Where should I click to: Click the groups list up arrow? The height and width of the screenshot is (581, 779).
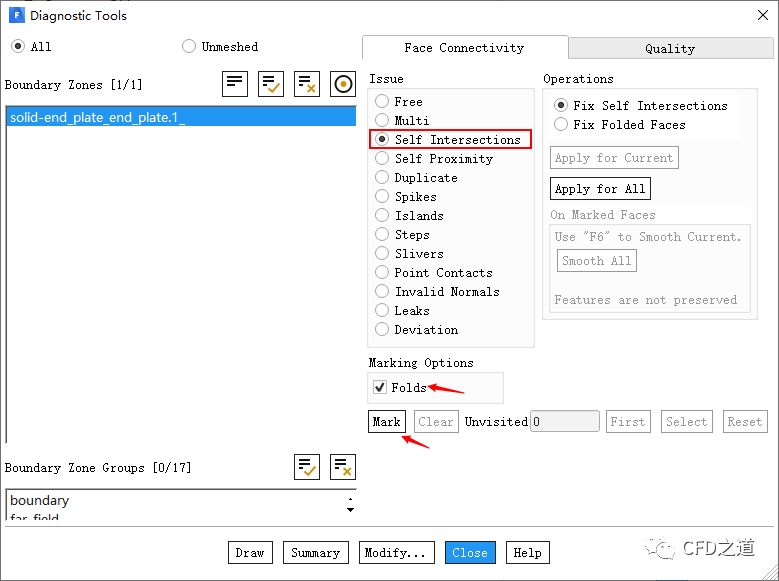pyautogui.click(x=350, y=498)
